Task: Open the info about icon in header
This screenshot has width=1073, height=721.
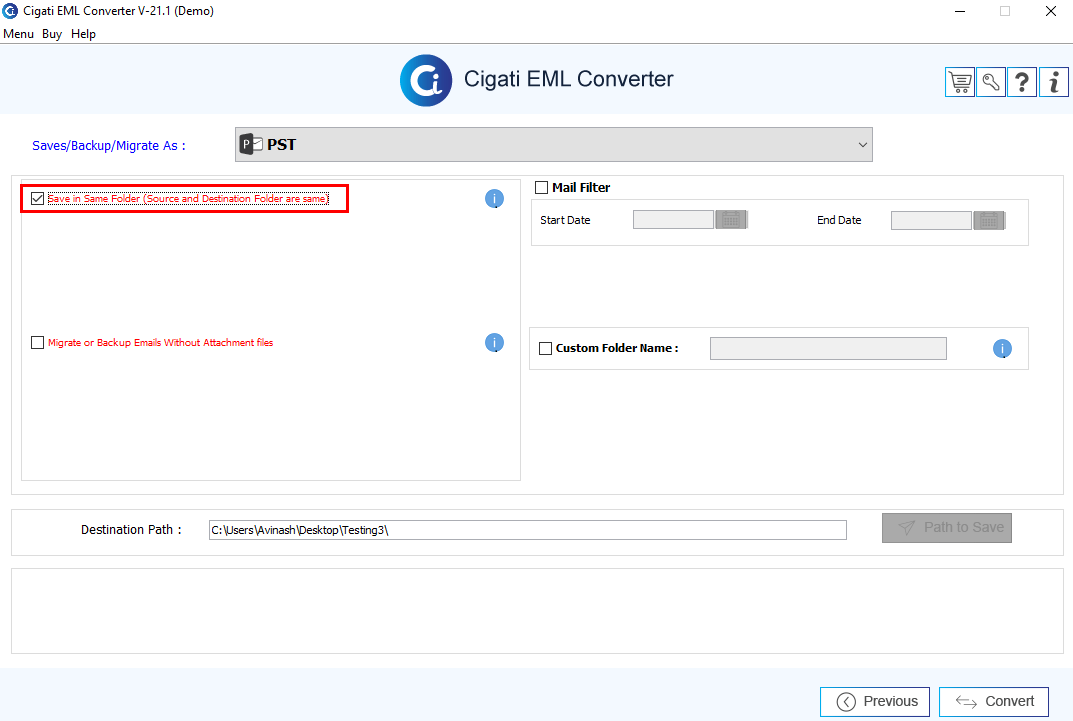Action: tap(1054, 82)
